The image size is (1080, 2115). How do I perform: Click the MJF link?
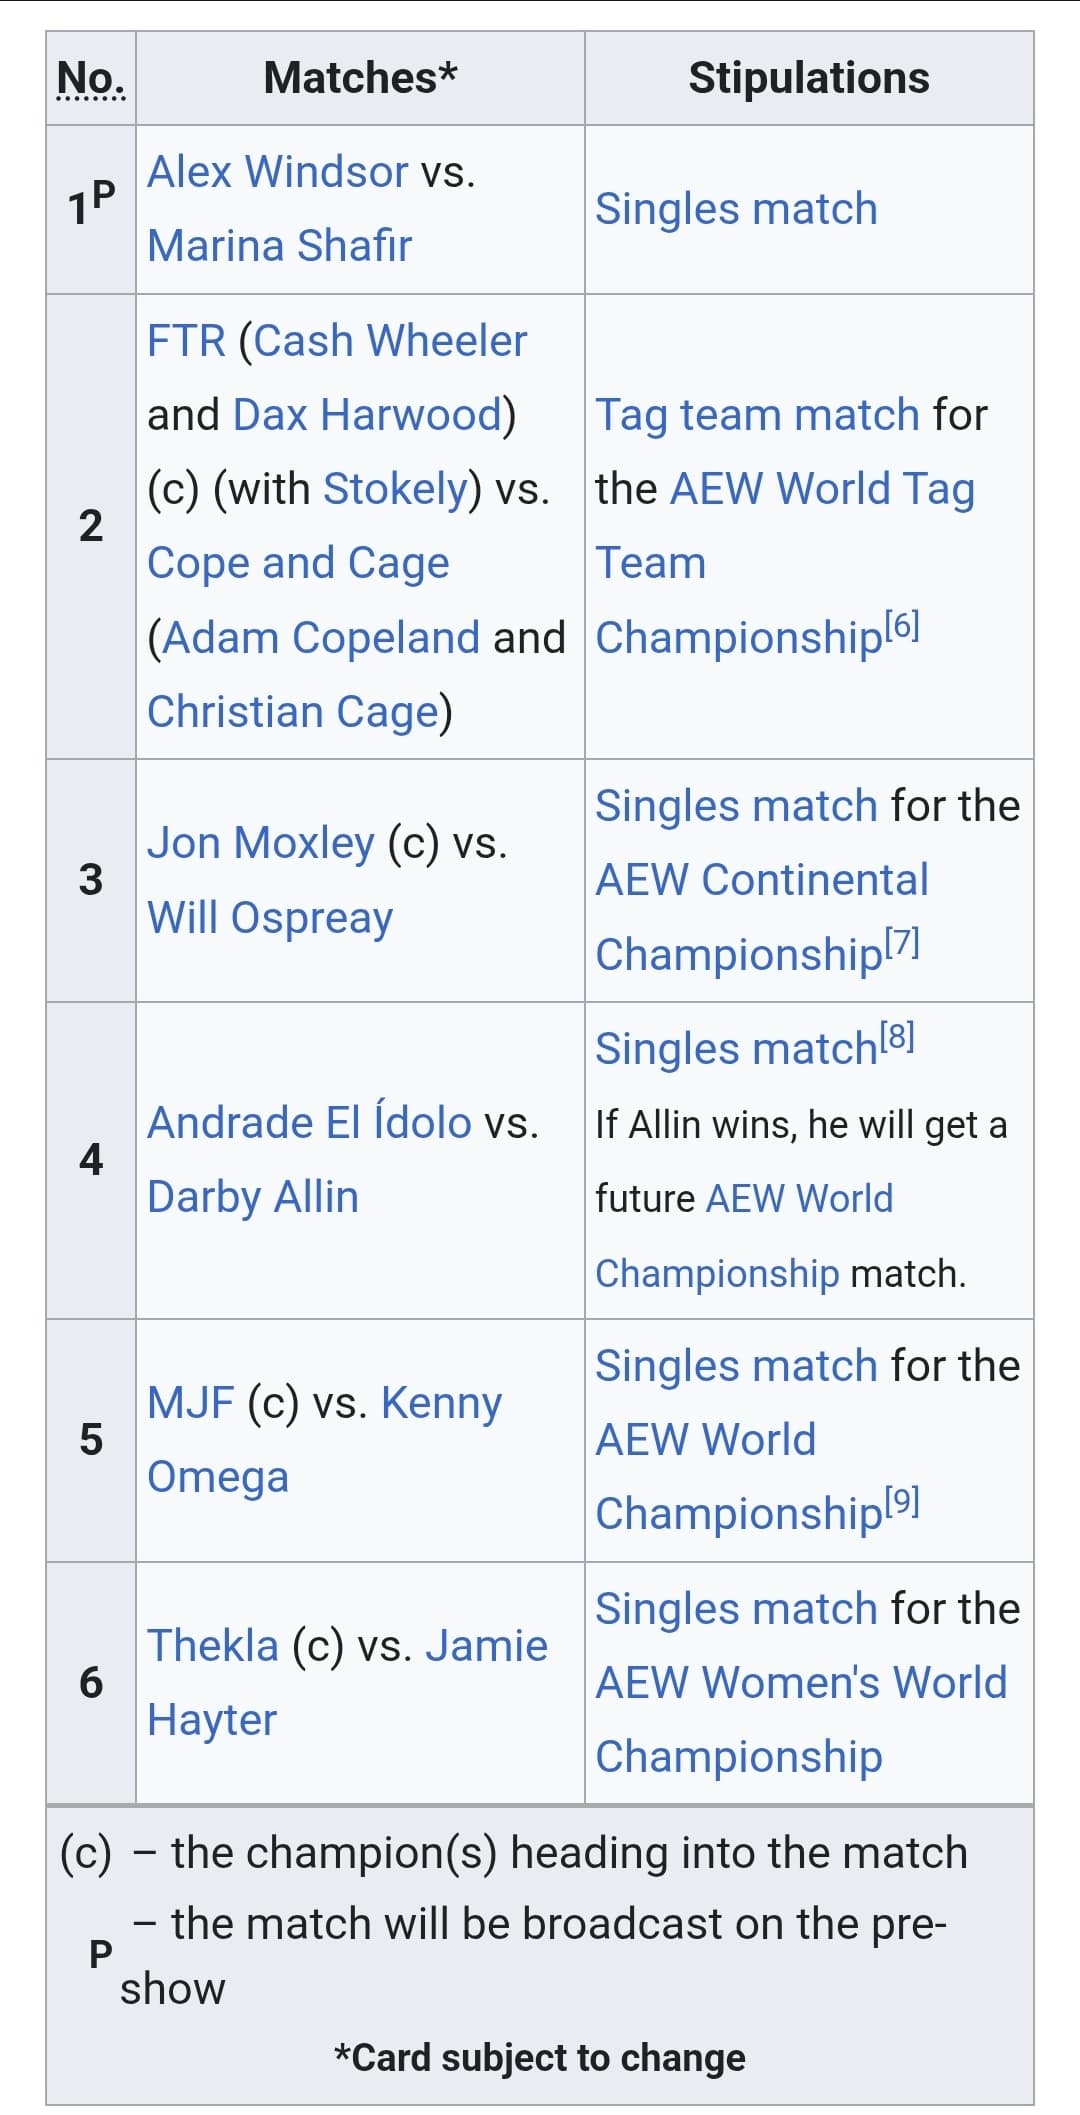(190, 1403)
